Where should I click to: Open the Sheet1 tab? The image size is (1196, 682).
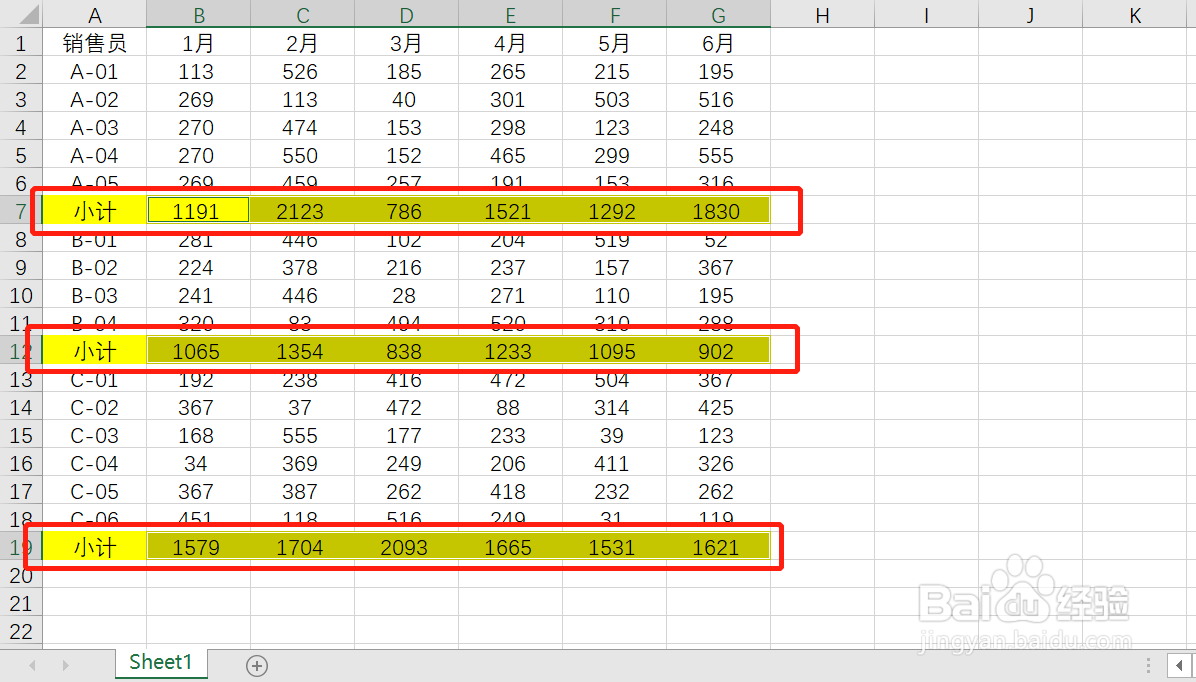[x=161, y=663]
